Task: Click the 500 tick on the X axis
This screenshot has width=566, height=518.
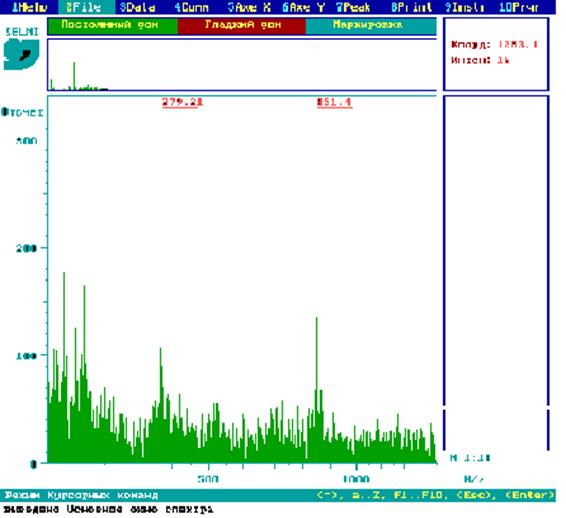Action: 208,479
